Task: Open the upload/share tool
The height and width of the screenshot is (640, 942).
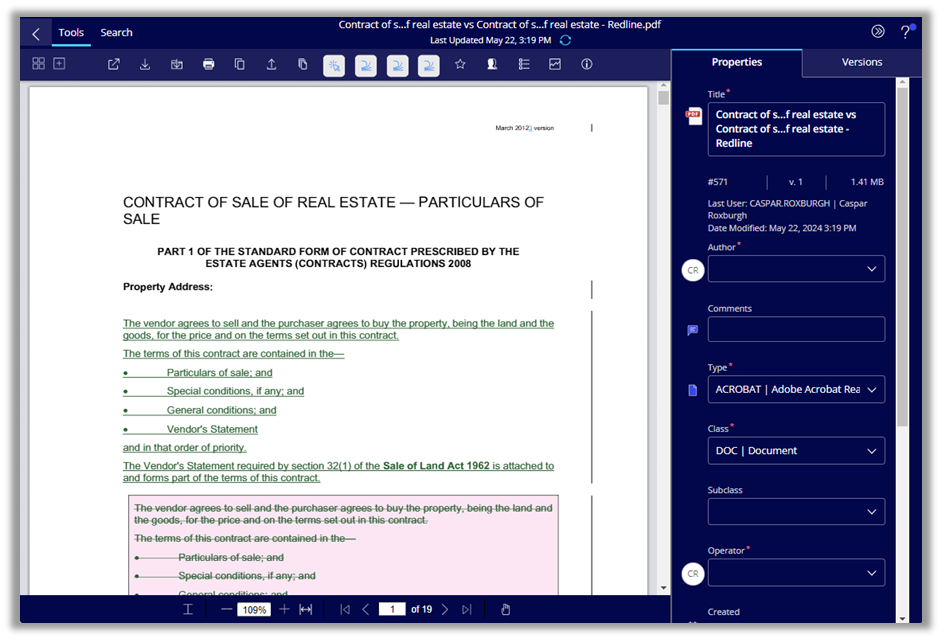Action: pyautogui.click(x=271, y=63)
